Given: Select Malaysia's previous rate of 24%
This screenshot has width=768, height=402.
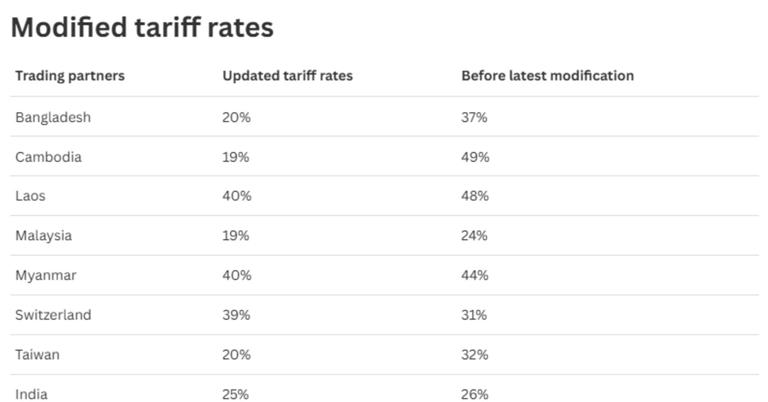Looking at the screenshot, I should 474,236.
